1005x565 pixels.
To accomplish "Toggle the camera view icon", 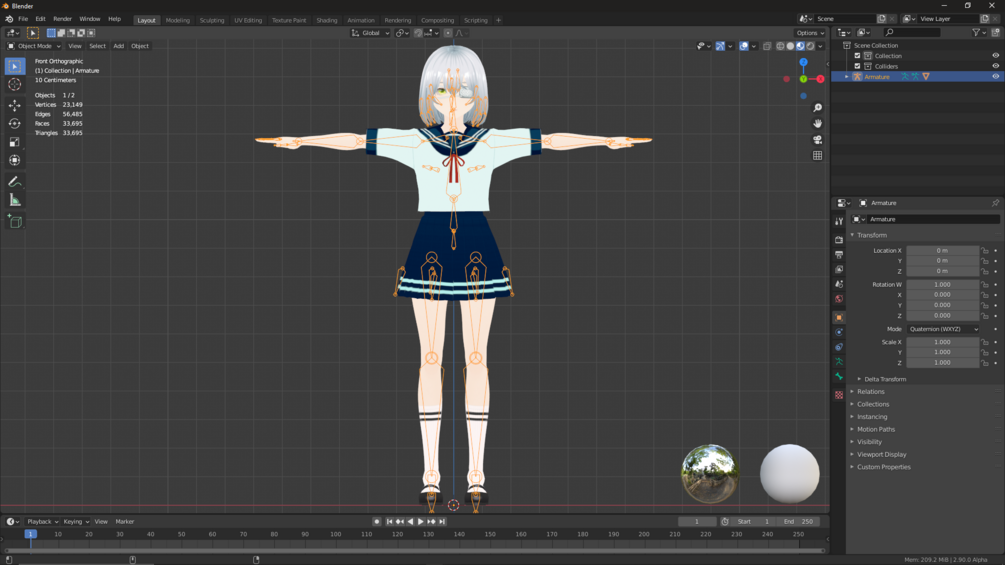I will [x=817, y=140].
